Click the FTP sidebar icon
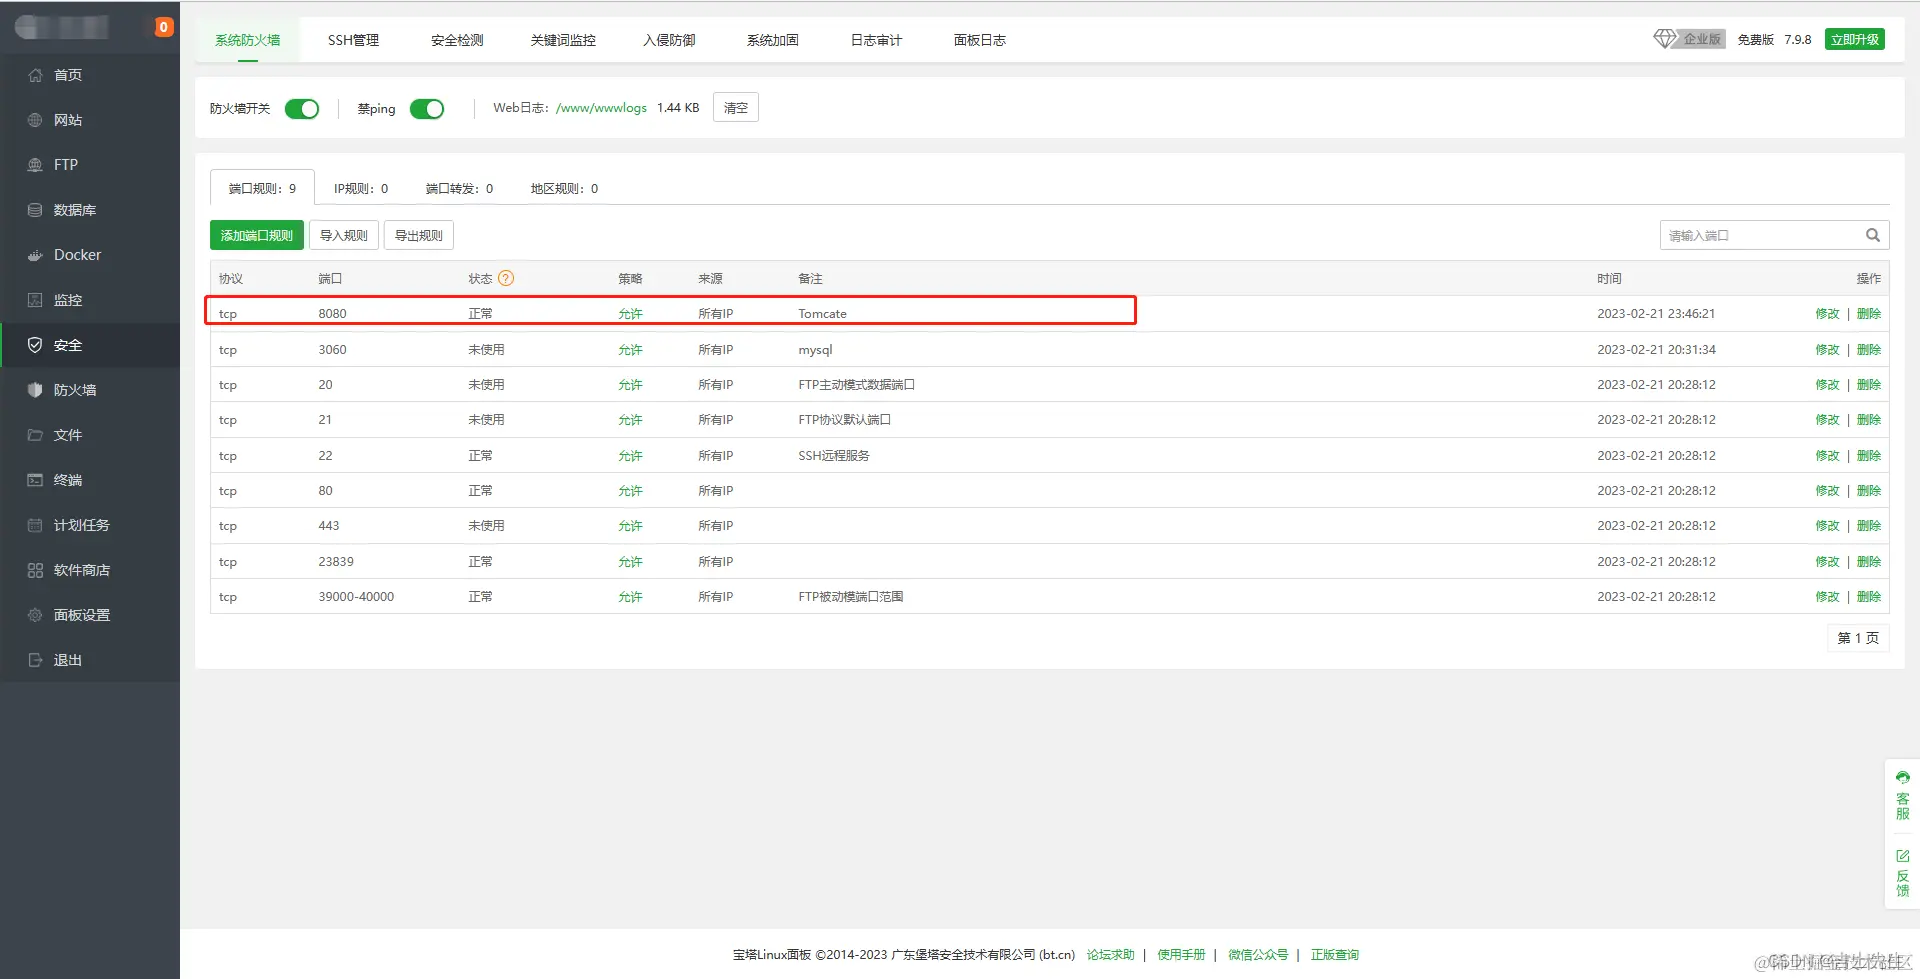Image resolution: width=1920 pixels, height=979 pixels. coord(35,165)
